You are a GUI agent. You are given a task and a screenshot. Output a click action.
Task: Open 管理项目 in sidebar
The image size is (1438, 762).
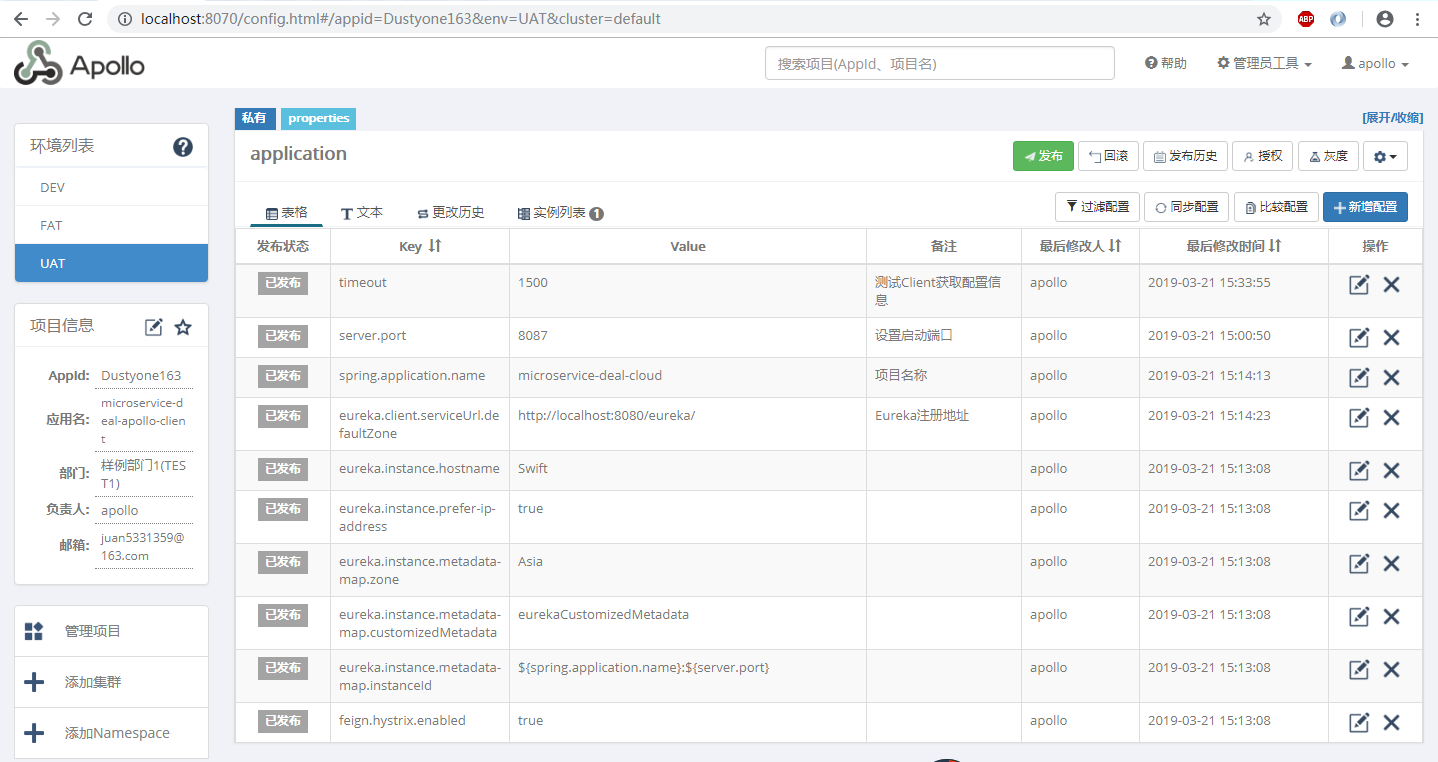[111, 631]
